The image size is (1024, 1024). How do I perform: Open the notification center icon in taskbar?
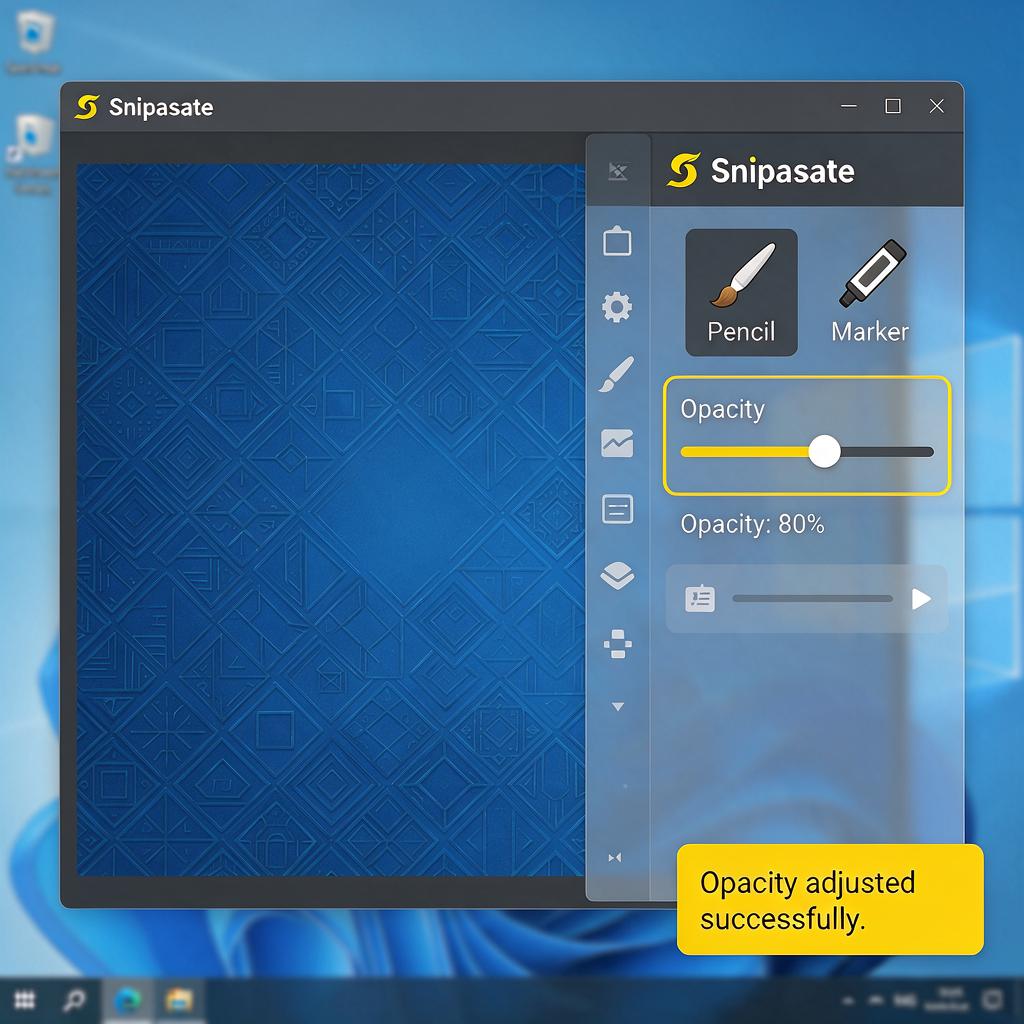coord(993,1000)
